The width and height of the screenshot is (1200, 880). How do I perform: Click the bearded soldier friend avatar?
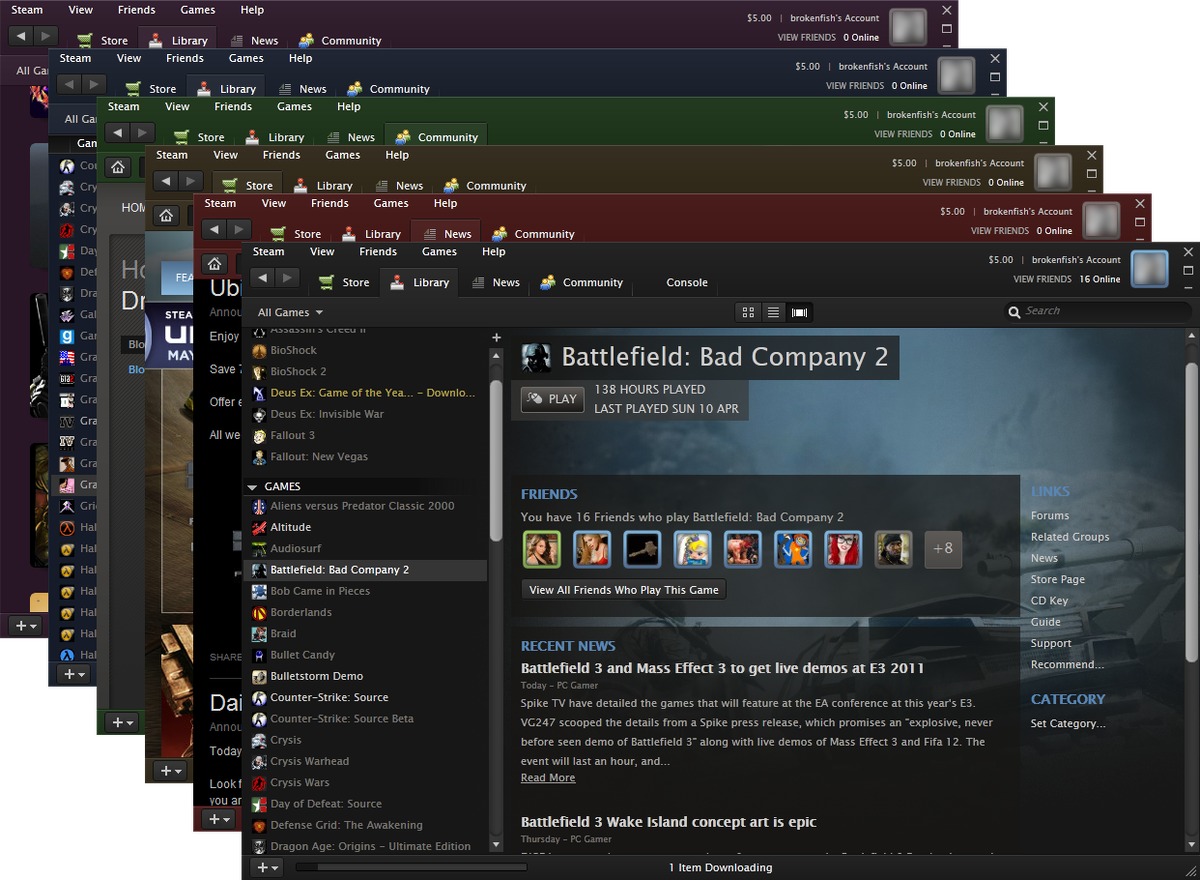click(893, 549)
